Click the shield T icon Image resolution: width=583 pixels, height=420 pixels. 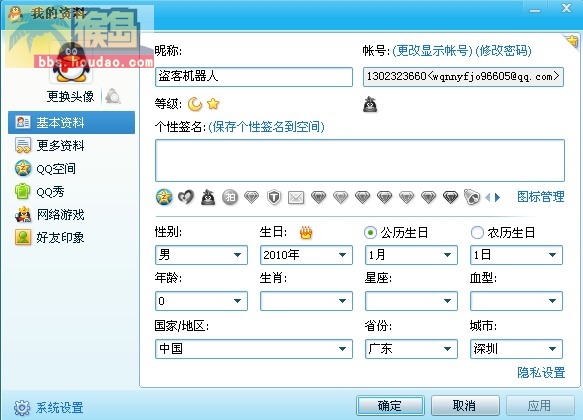click(x=274, y=197)
